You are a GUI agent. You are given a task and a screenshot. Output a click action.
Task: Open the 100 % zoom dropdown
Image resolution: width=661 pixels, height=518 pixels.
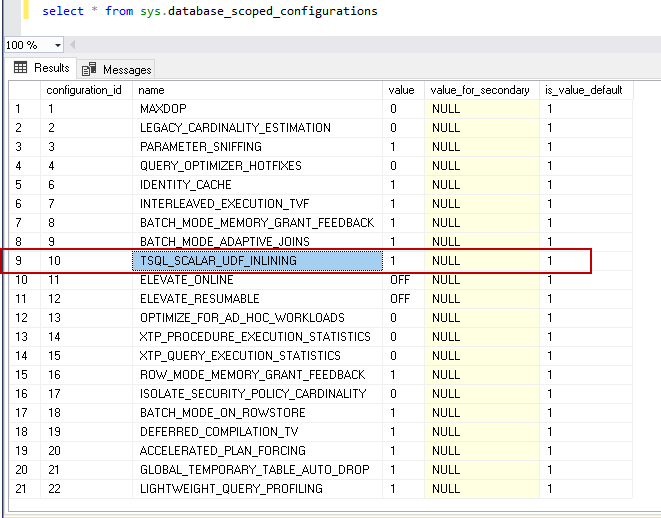click(58, 46)
